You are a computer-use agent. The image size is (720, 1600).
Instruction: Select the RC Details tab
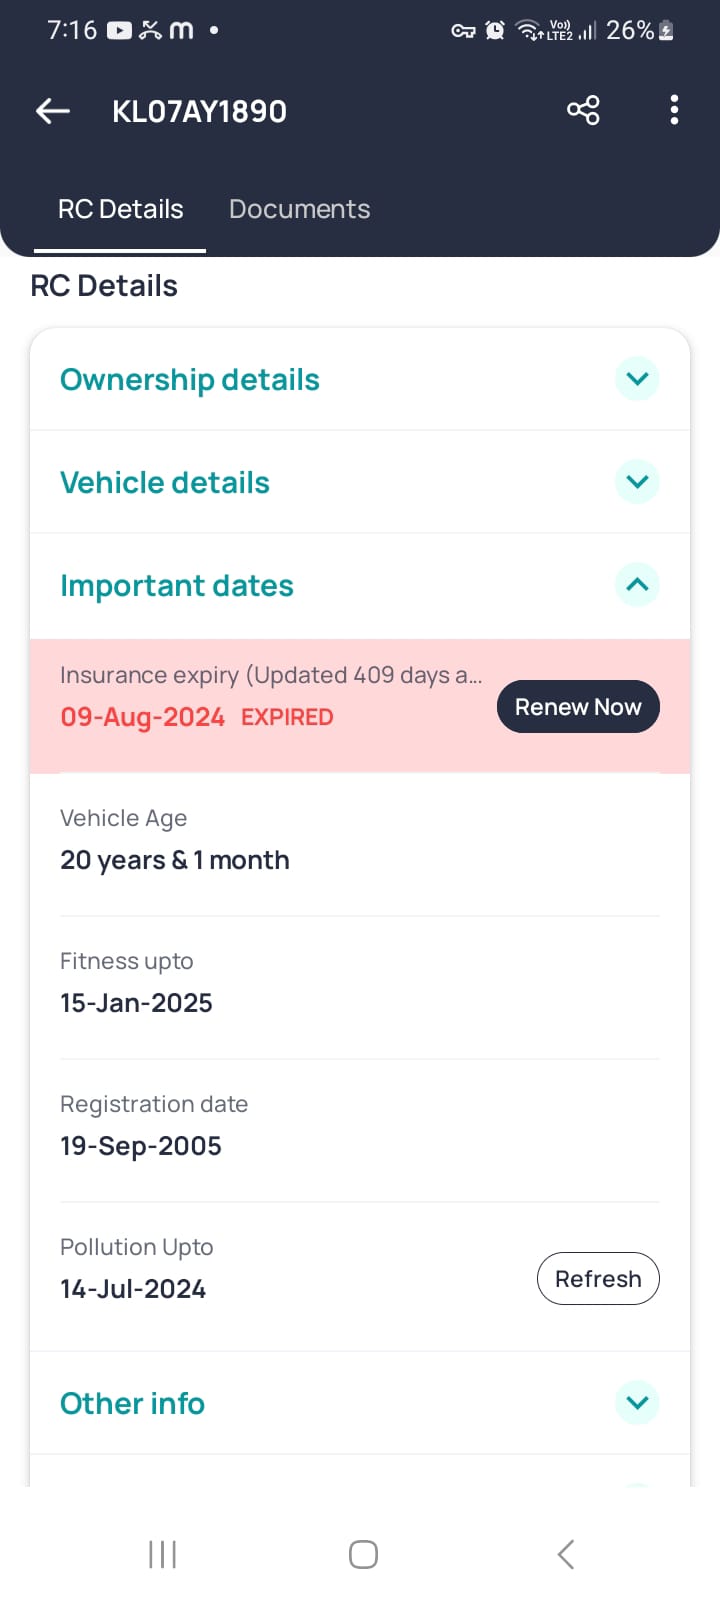tap(120, 209)
